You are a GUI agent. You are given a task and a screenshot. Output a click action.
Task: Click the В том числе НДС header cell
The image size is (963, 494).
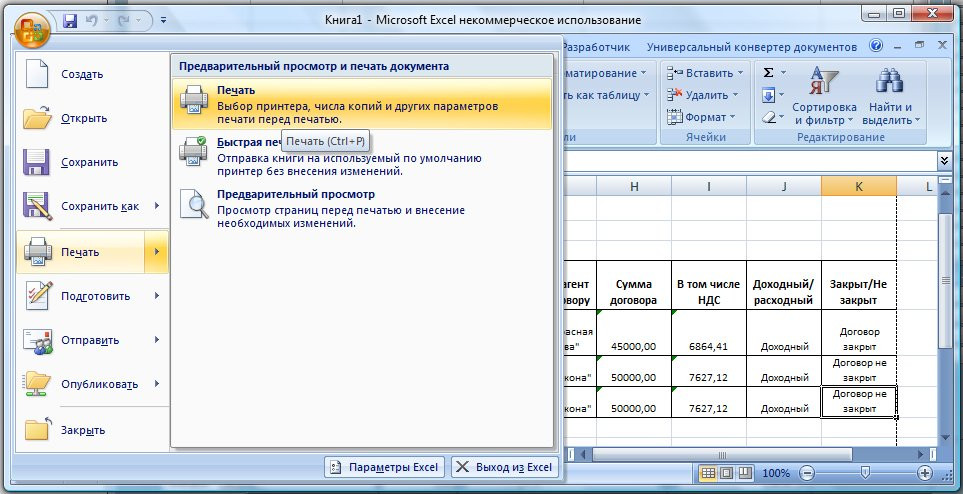(709, 285)
